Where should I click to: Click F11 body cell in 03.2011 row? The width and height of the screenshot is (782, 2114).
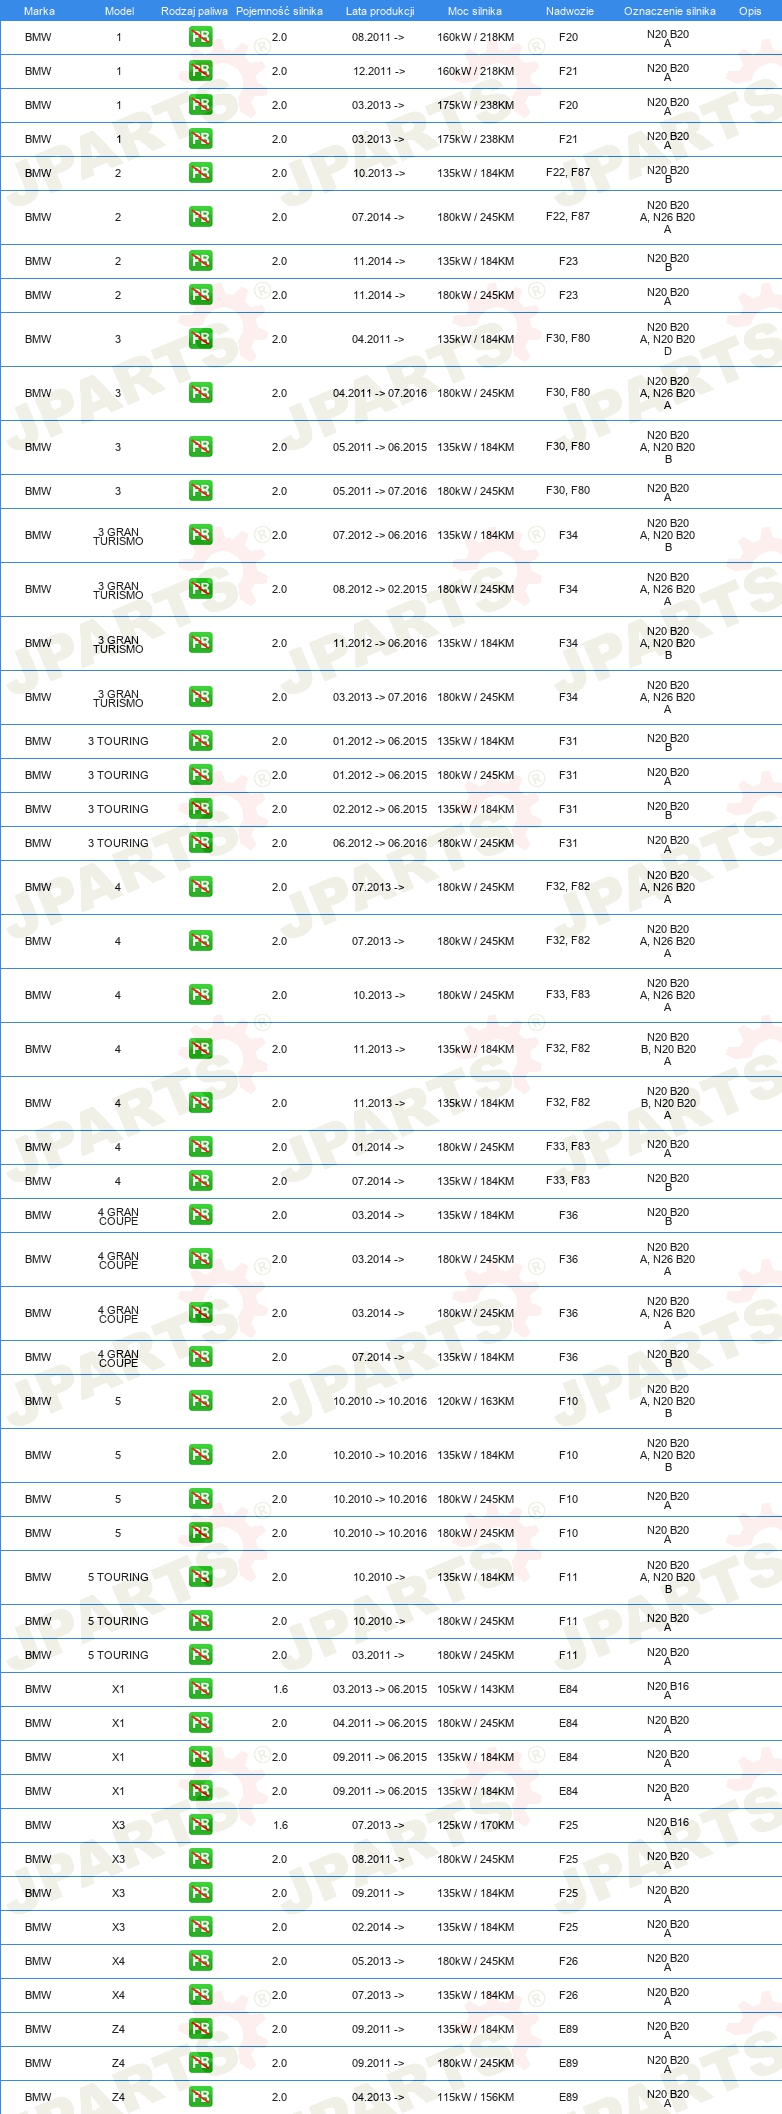(x=568, y=1655)
